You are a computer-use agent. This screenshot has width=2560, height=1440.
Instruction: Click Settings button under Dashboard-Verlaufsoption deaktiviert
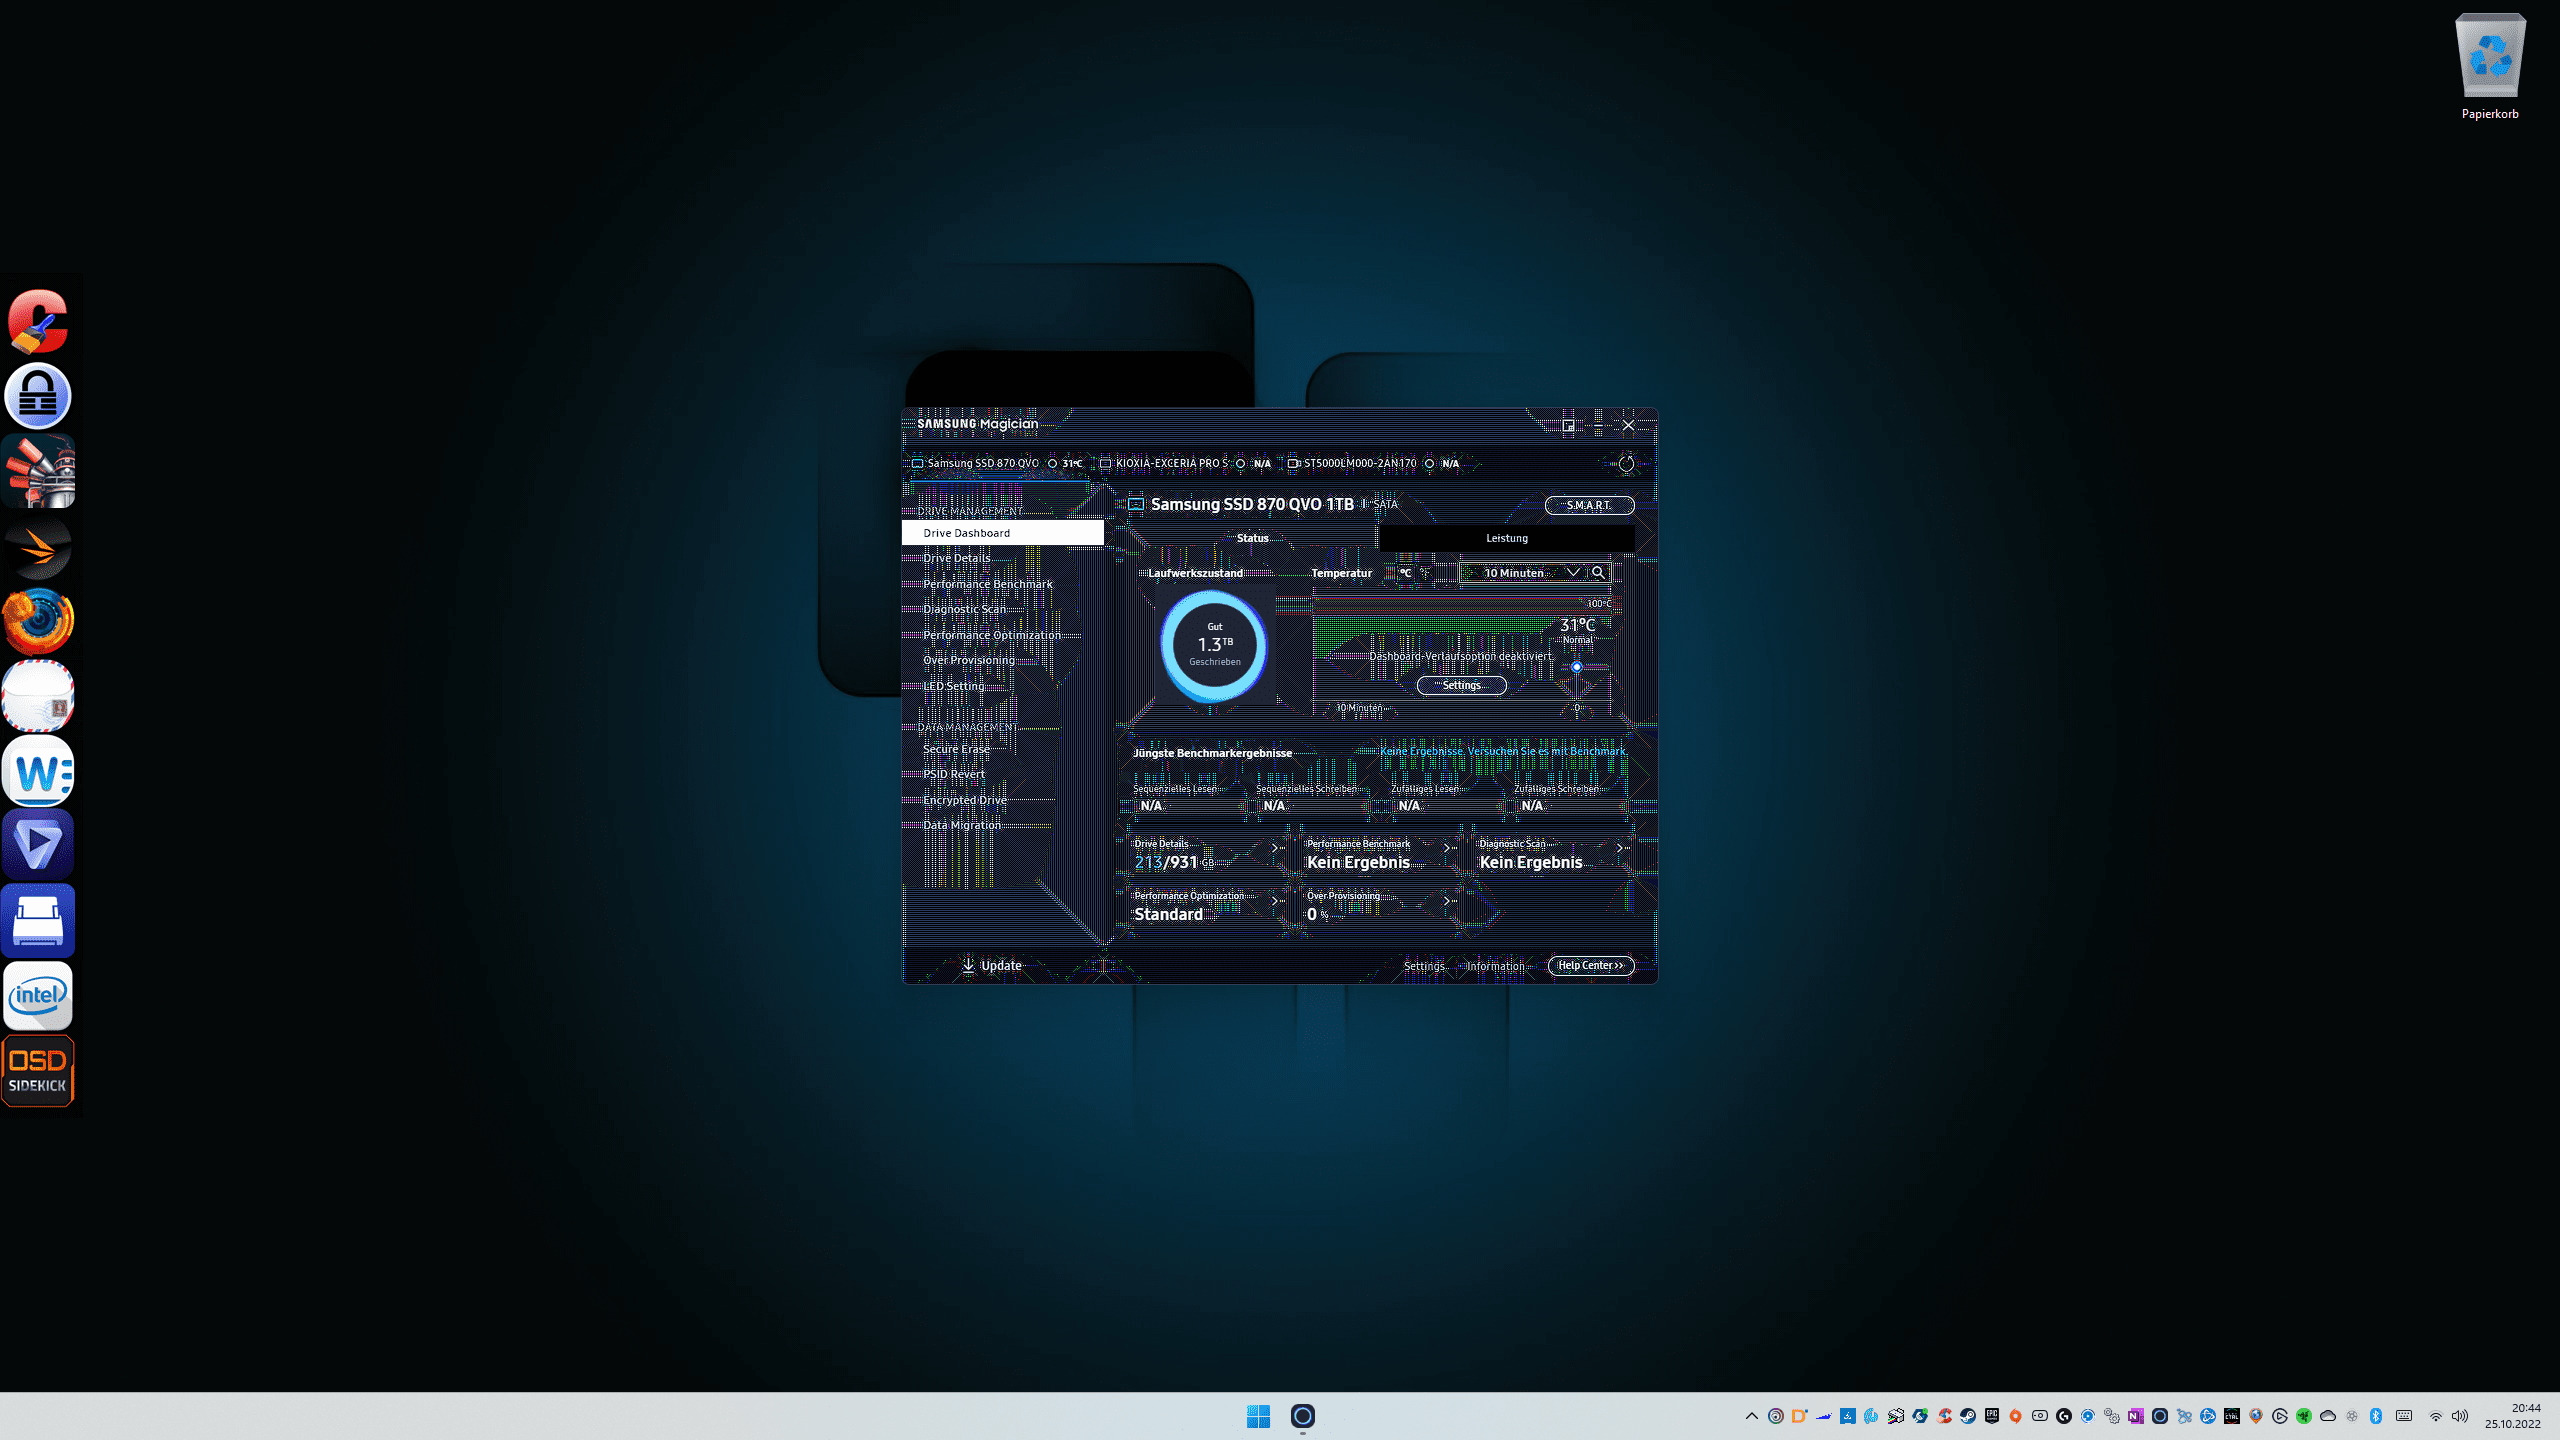pos(1461,685)
